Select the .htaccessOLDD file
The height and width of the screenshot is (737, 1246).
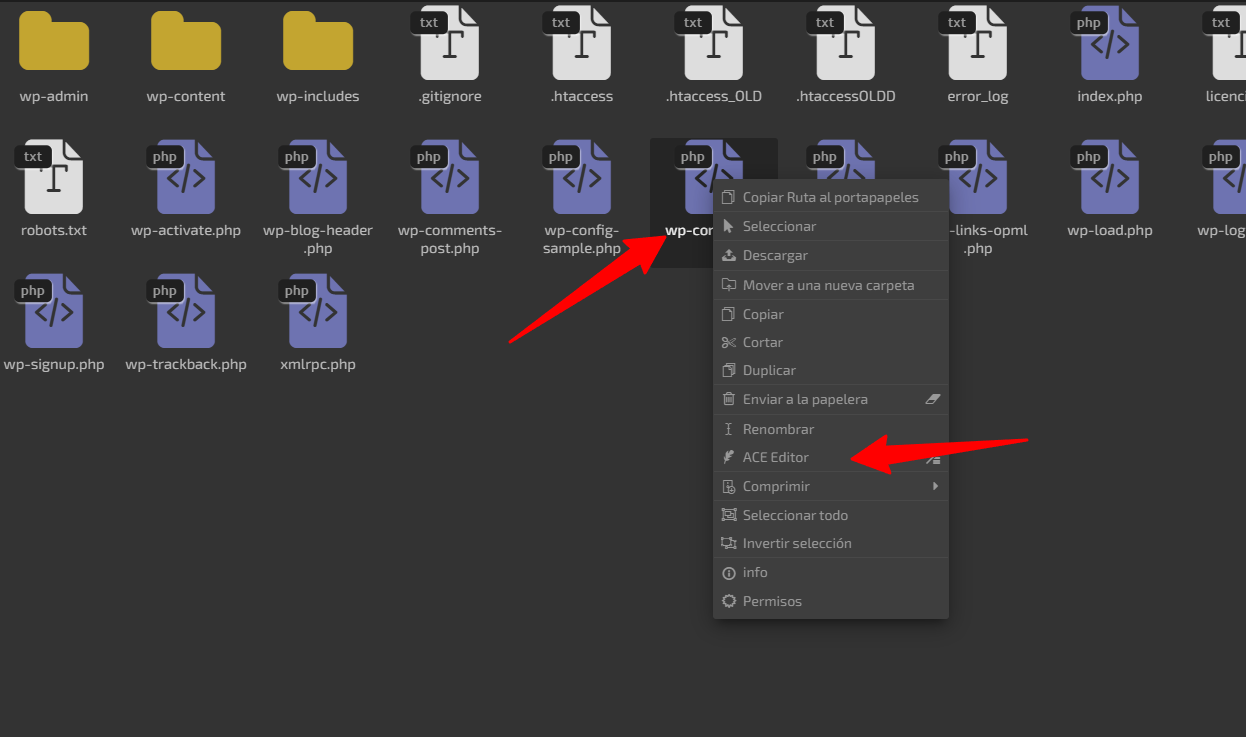[846, 55]
